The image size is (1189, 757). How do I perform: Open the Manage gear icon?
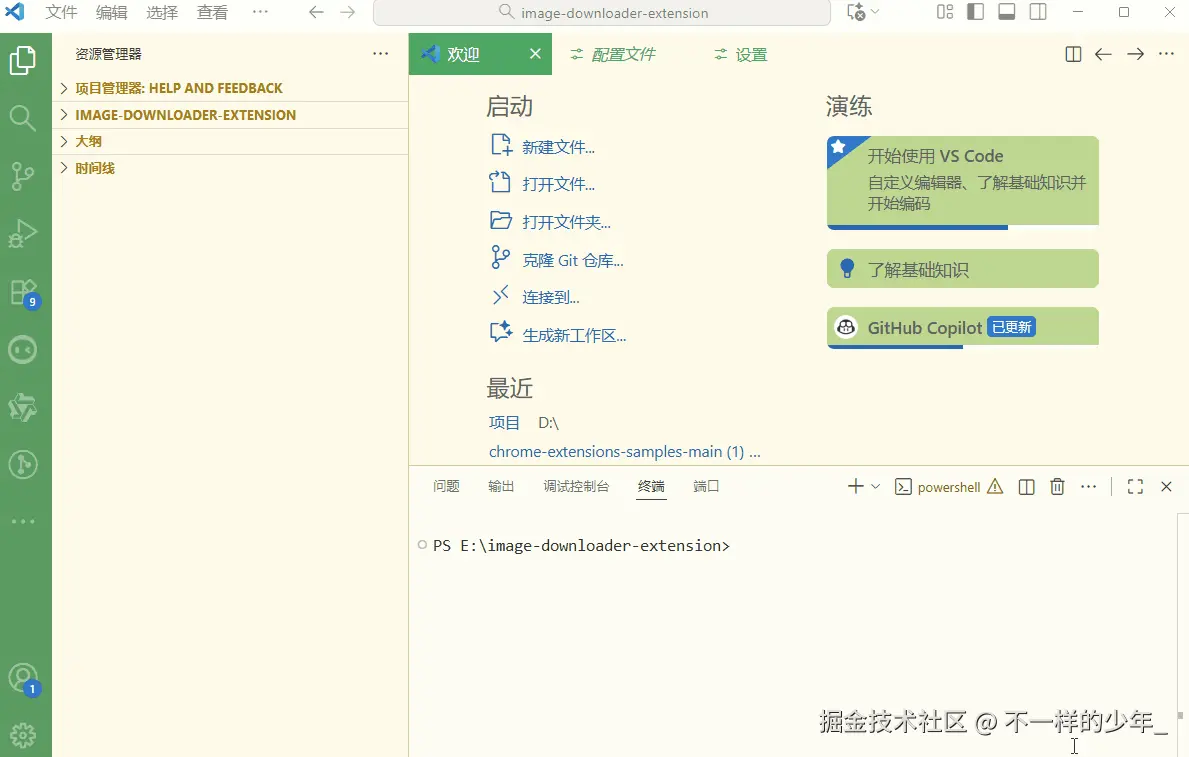coord(23,735)
